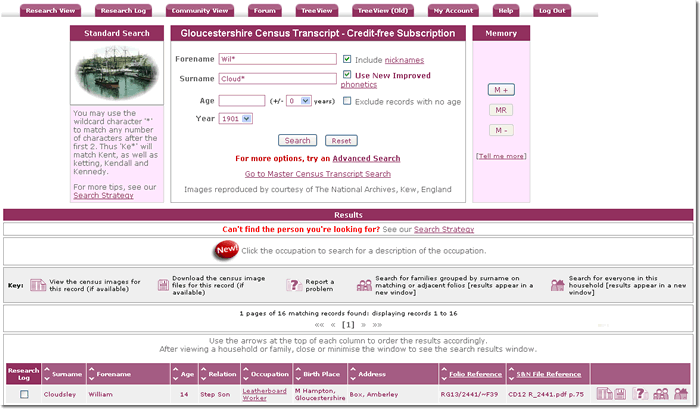
Task: Open Search Strategy link in Results banner
Action: tap(444, 229)
